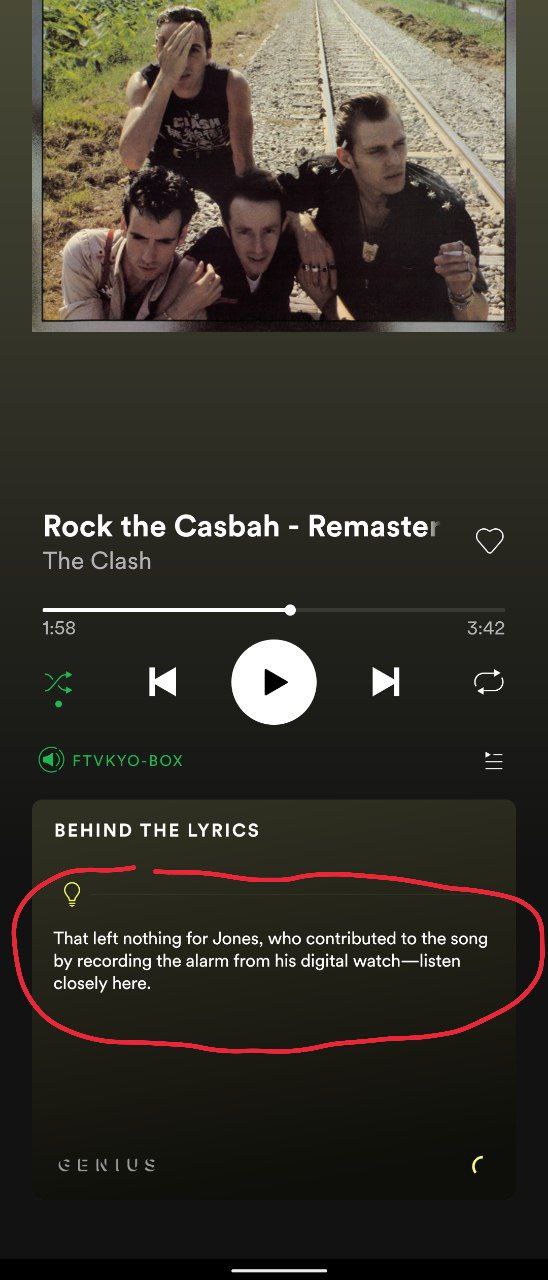Screen dimensions: 548x1280
Task: Skip to next track
Action: click(x=386, y=682)
